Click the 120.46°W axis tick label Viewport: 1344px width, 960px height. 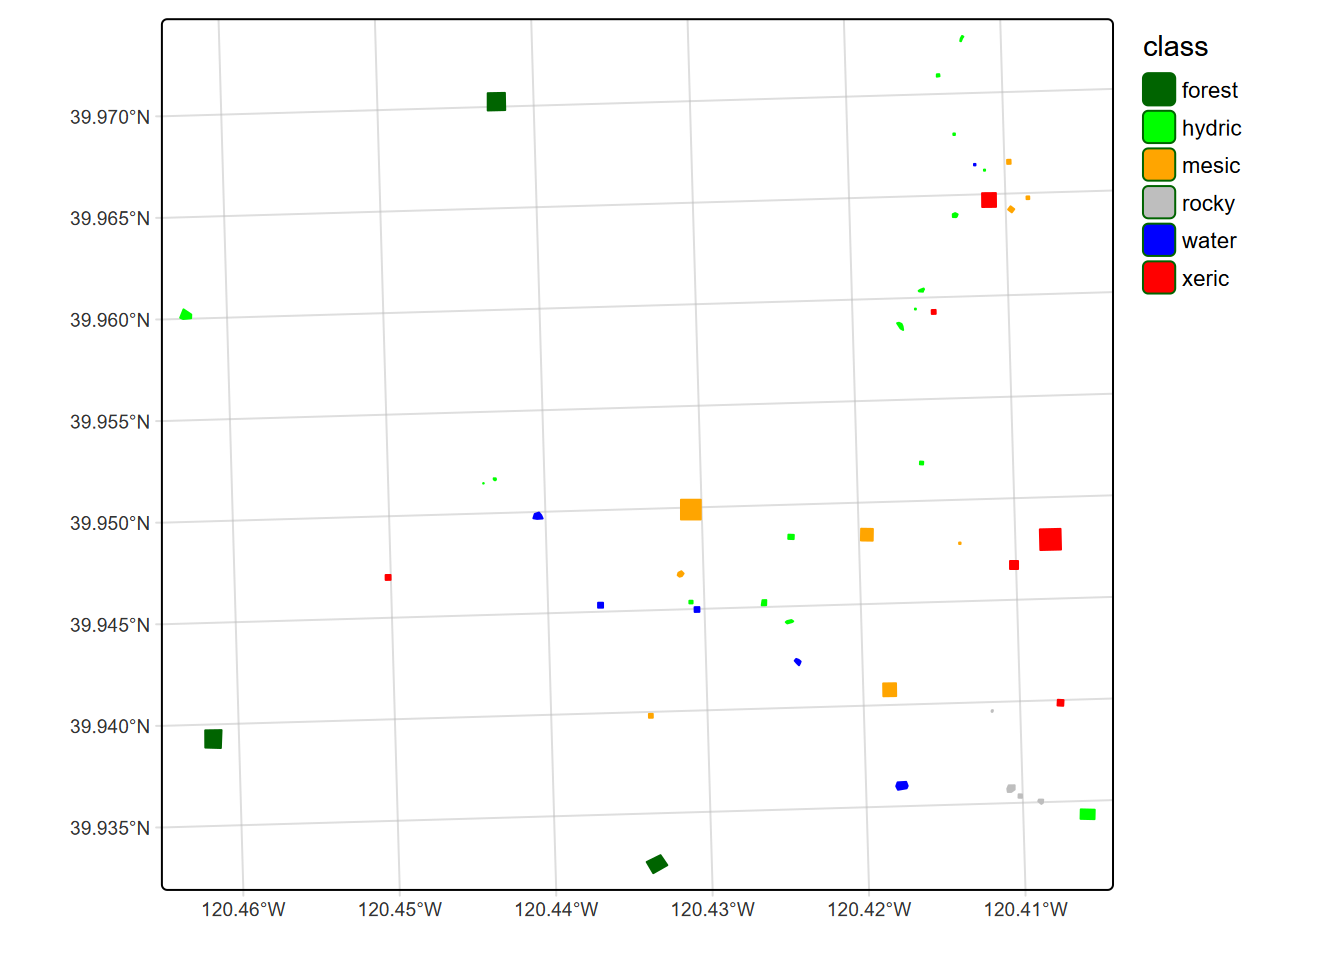point(244,910)
